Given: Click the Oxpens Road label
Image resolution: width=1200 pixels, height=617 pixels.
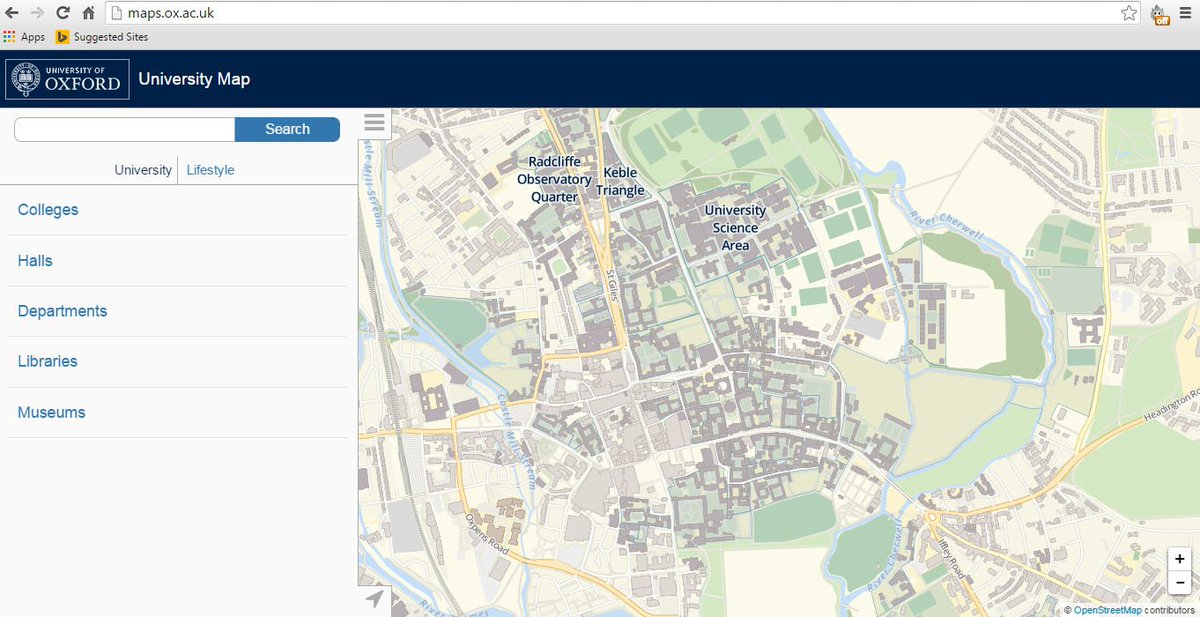Looking at the screenshot, I should pos(487,535).
